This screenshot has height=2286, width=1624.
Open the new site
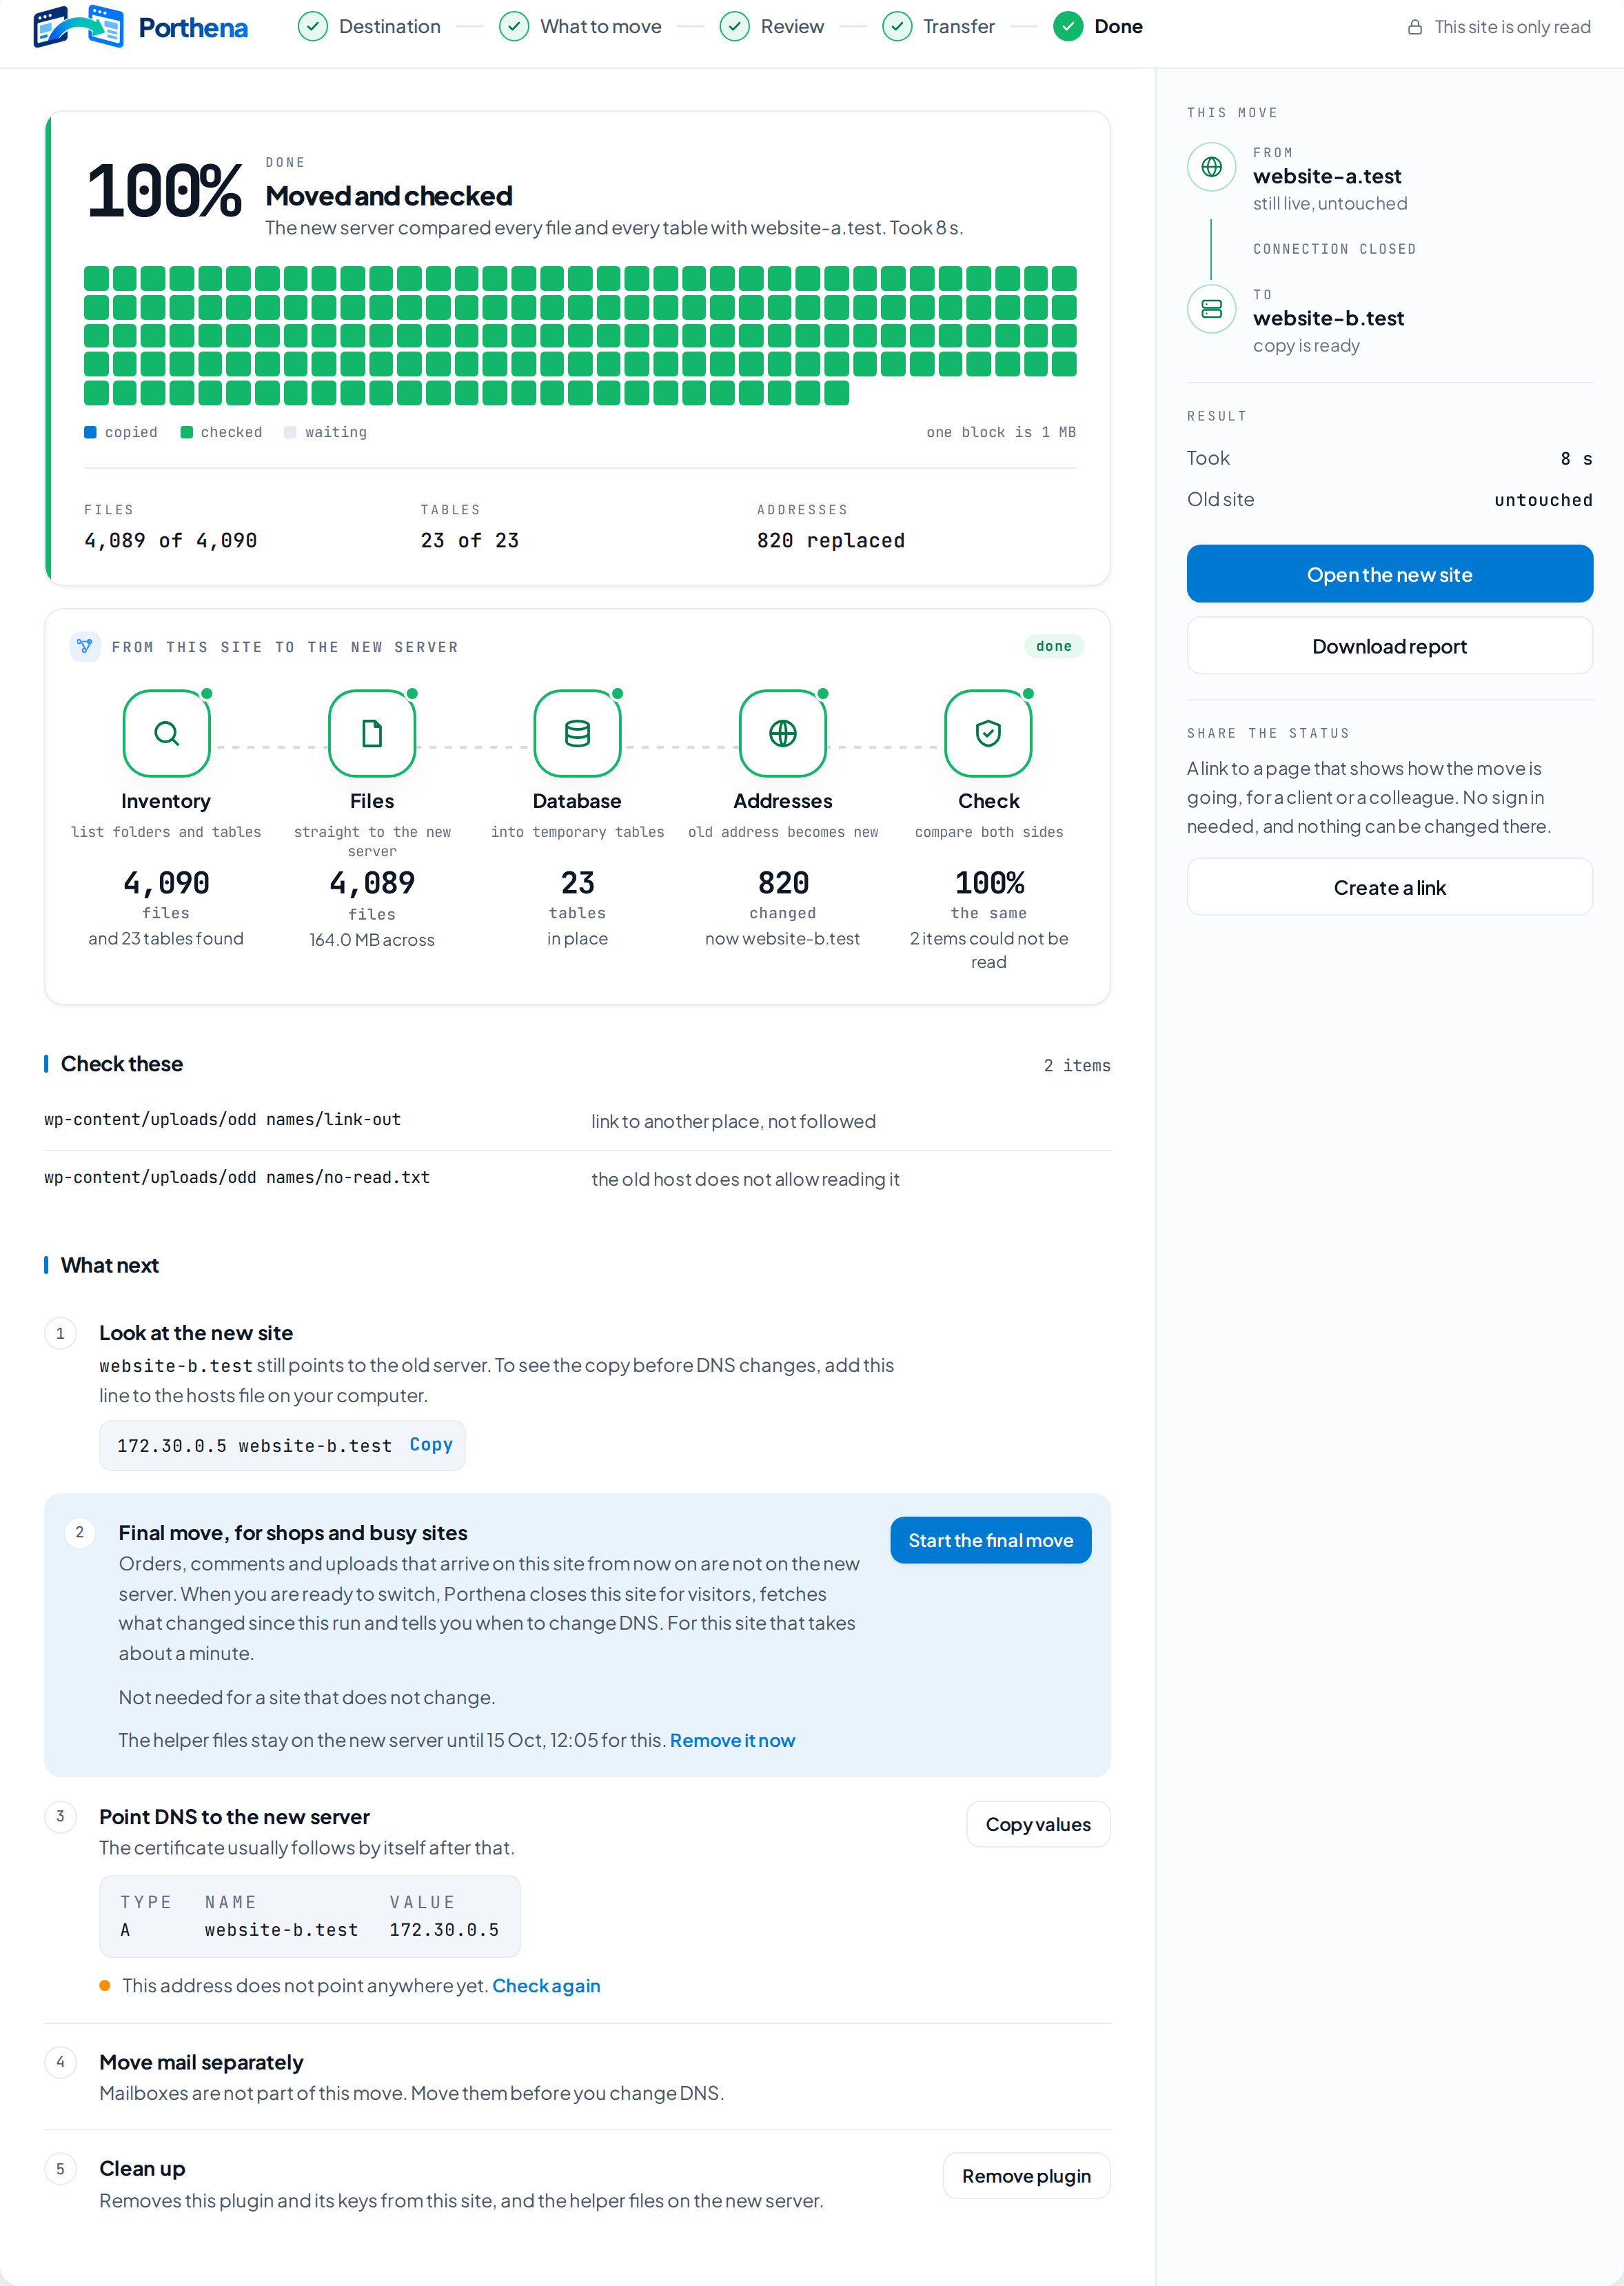[1389, 574]
